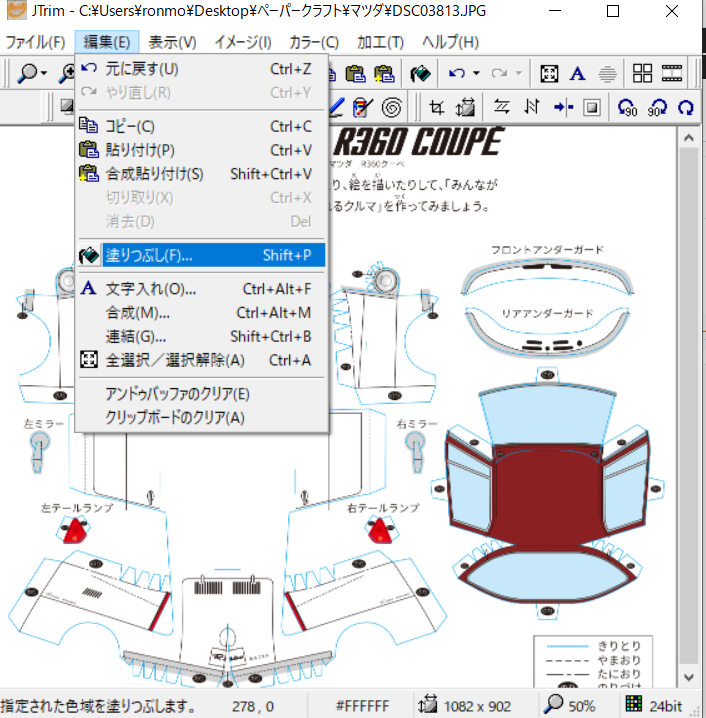
Task: Click the magnifier zoom toolbar icon
Action: click(27, 73)
